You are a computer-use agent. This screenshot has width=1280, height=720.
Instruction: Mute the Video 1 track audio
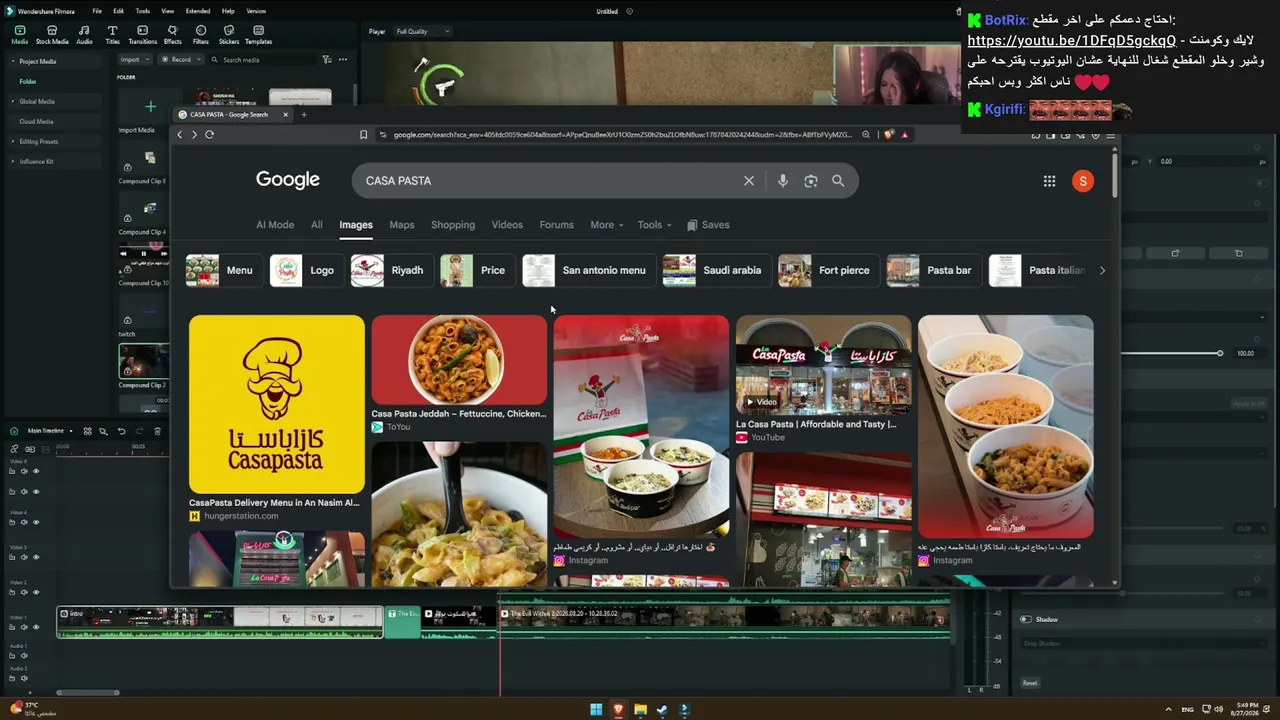(24, 627)
